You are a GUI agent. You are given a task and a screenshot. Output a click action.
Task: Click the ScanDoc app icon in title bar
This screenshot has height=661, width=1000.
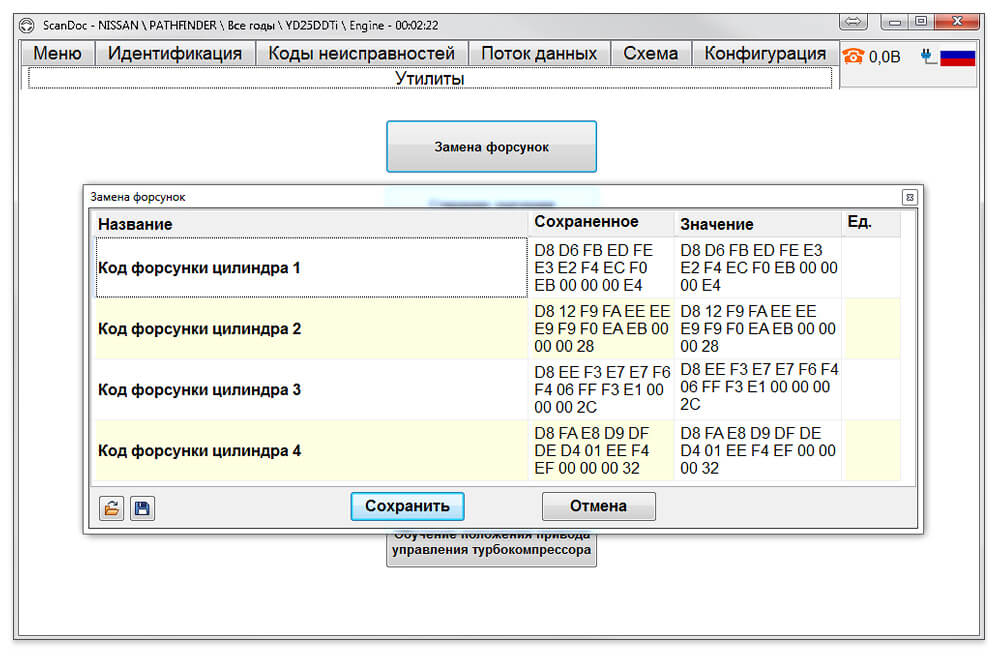27,26
